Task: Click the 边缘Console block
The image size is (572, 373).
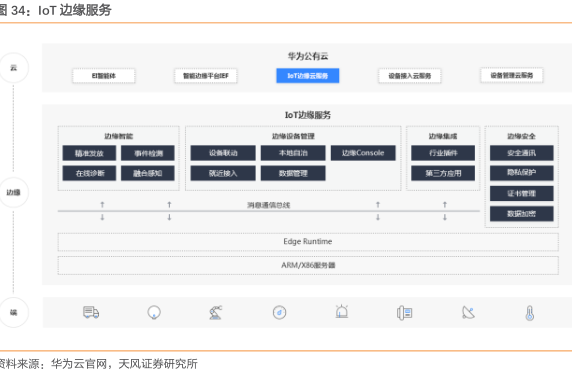Action: [x=363, y=153]
